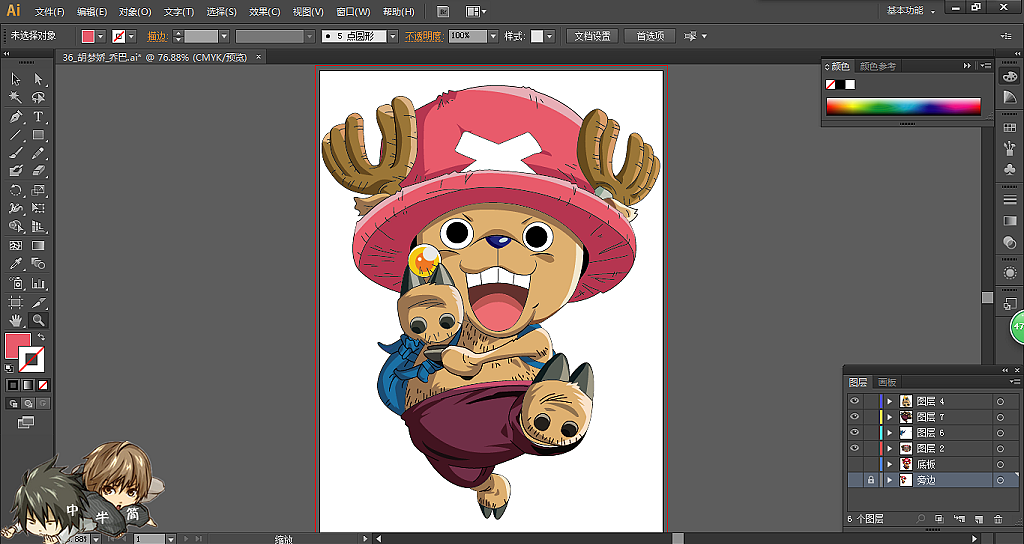Viewport: 1024px width, 544px height.
Task: Select the Magic Wand tool
Action: [x=16, y=97]
